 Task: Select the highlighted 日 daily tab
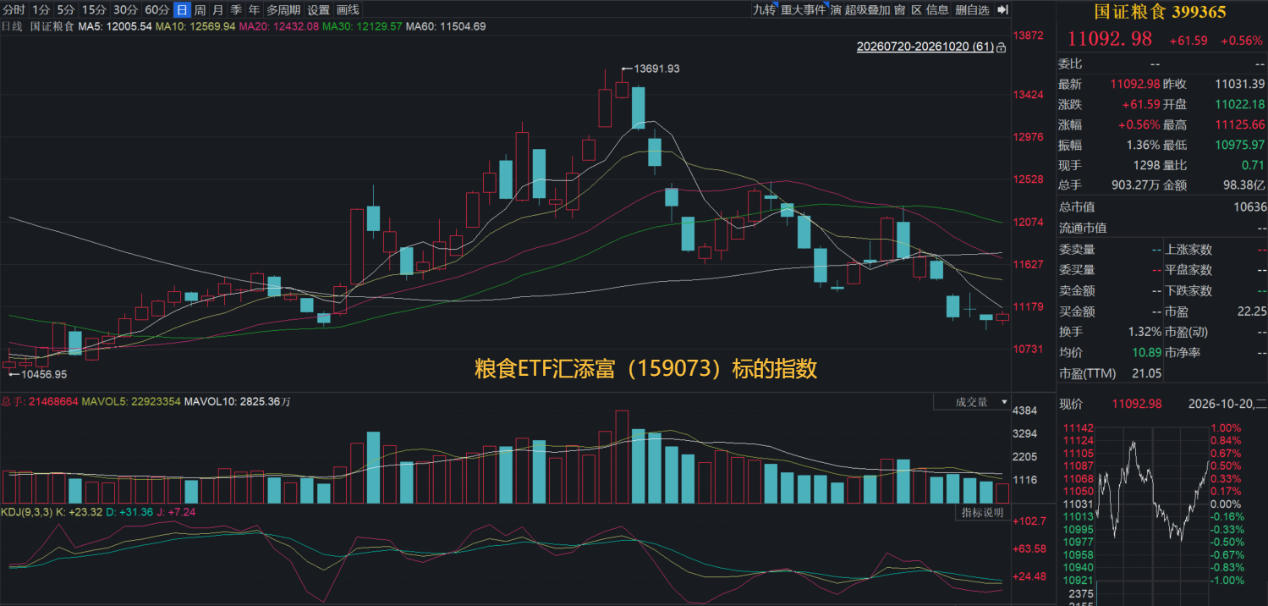[x=182, y=10]
